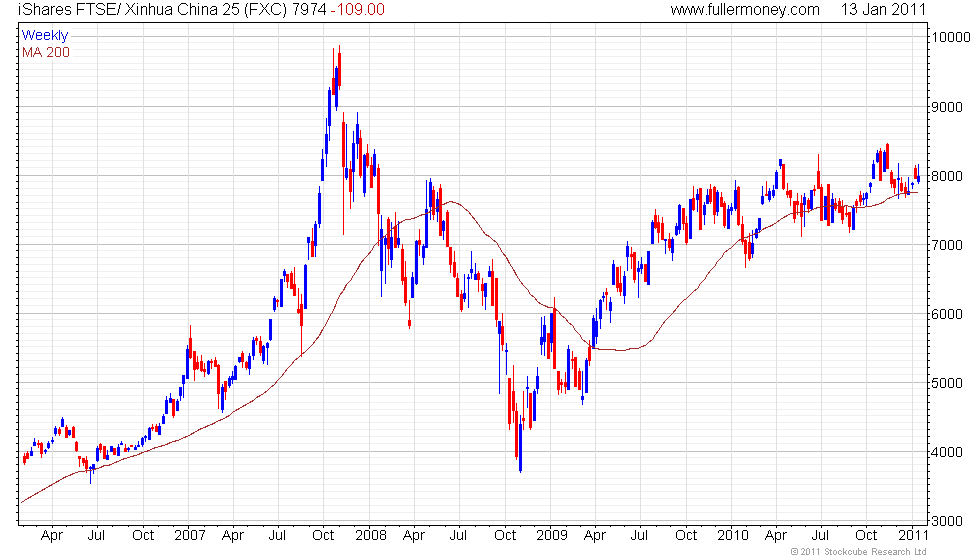Click the latest blue candlestick at chart's right end
Screen dimensions: 980x560
(x=918, y=176)
